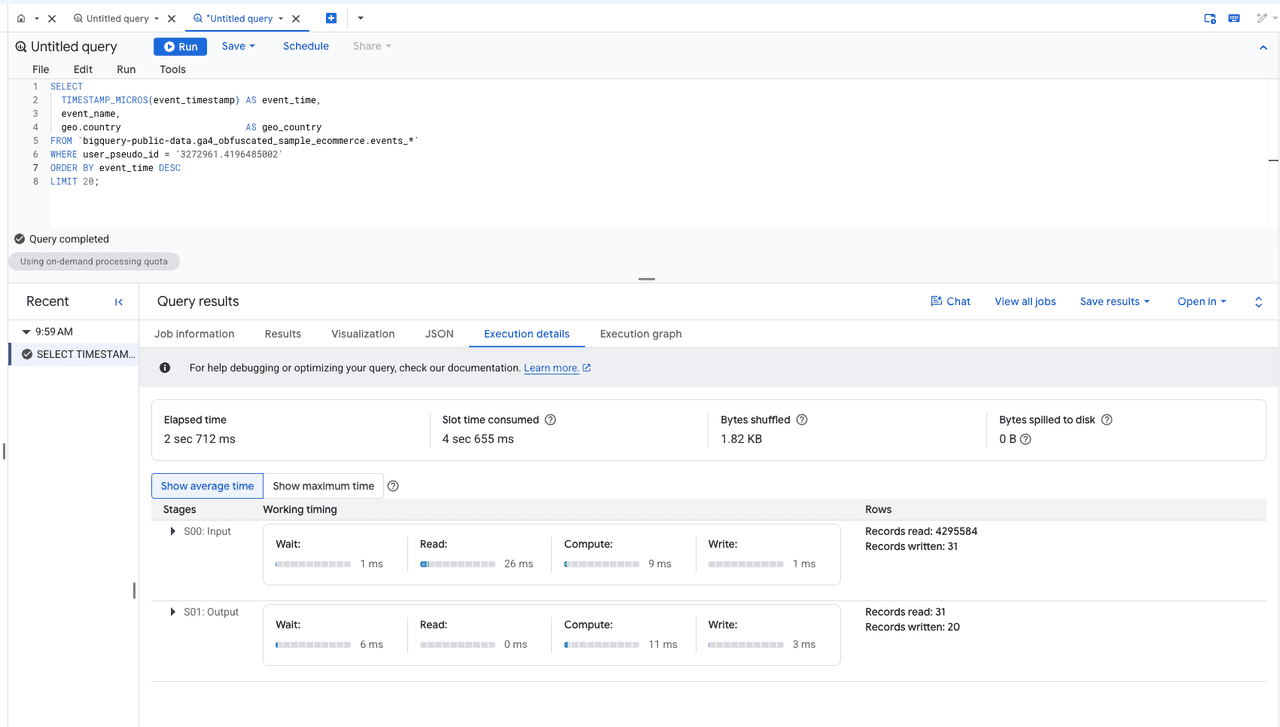Open the File menu
1280x727 pixels.
pyautogui.click(x=41, y=69)
